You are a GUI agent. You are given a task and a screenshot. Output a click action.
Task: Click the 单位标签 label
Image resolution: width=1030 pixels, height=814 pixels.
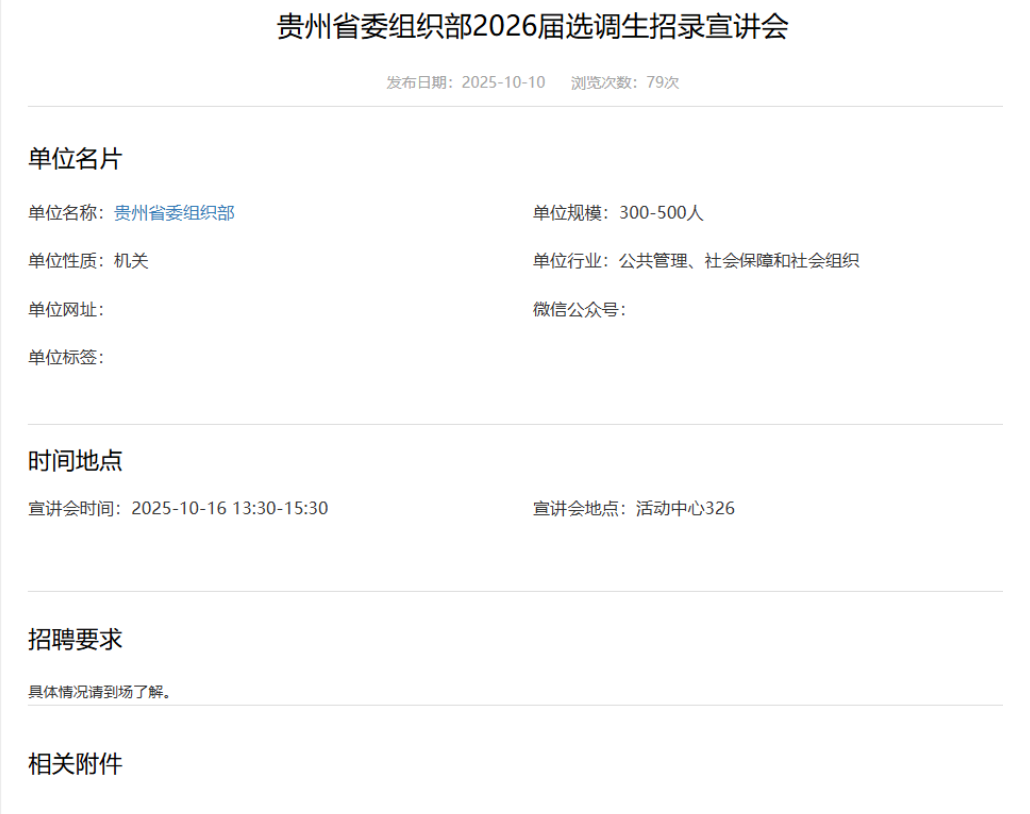tap(65, 357)
